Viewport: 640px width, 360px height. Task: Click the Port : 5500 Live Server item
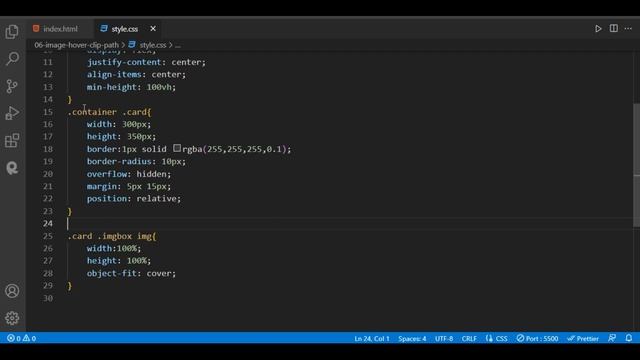pos(537,338)
